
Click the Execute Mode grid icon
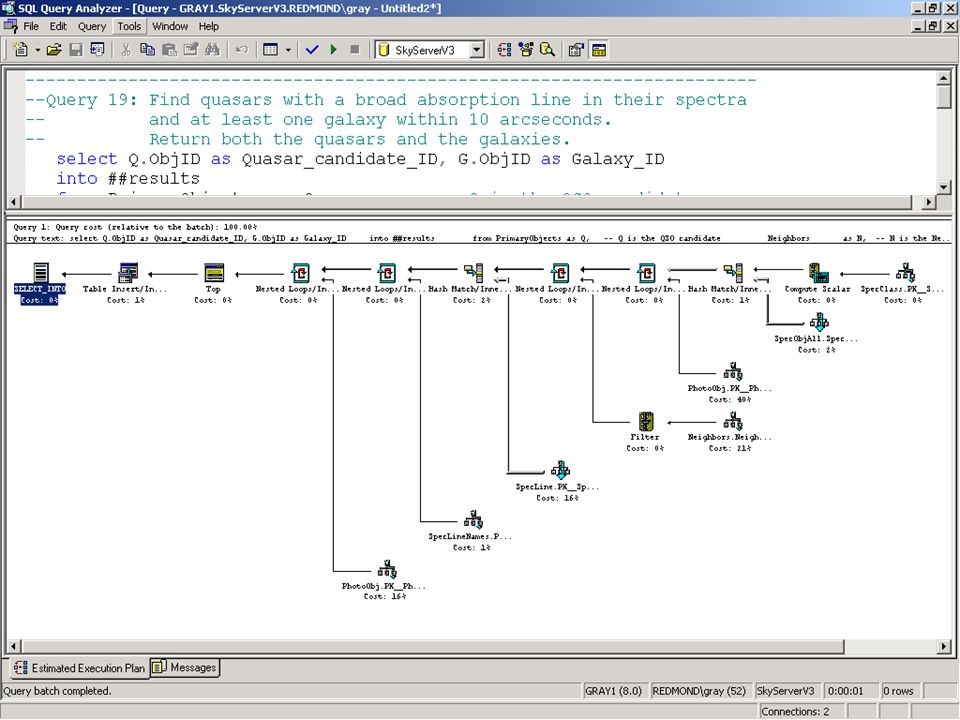[x=270, y=50]
